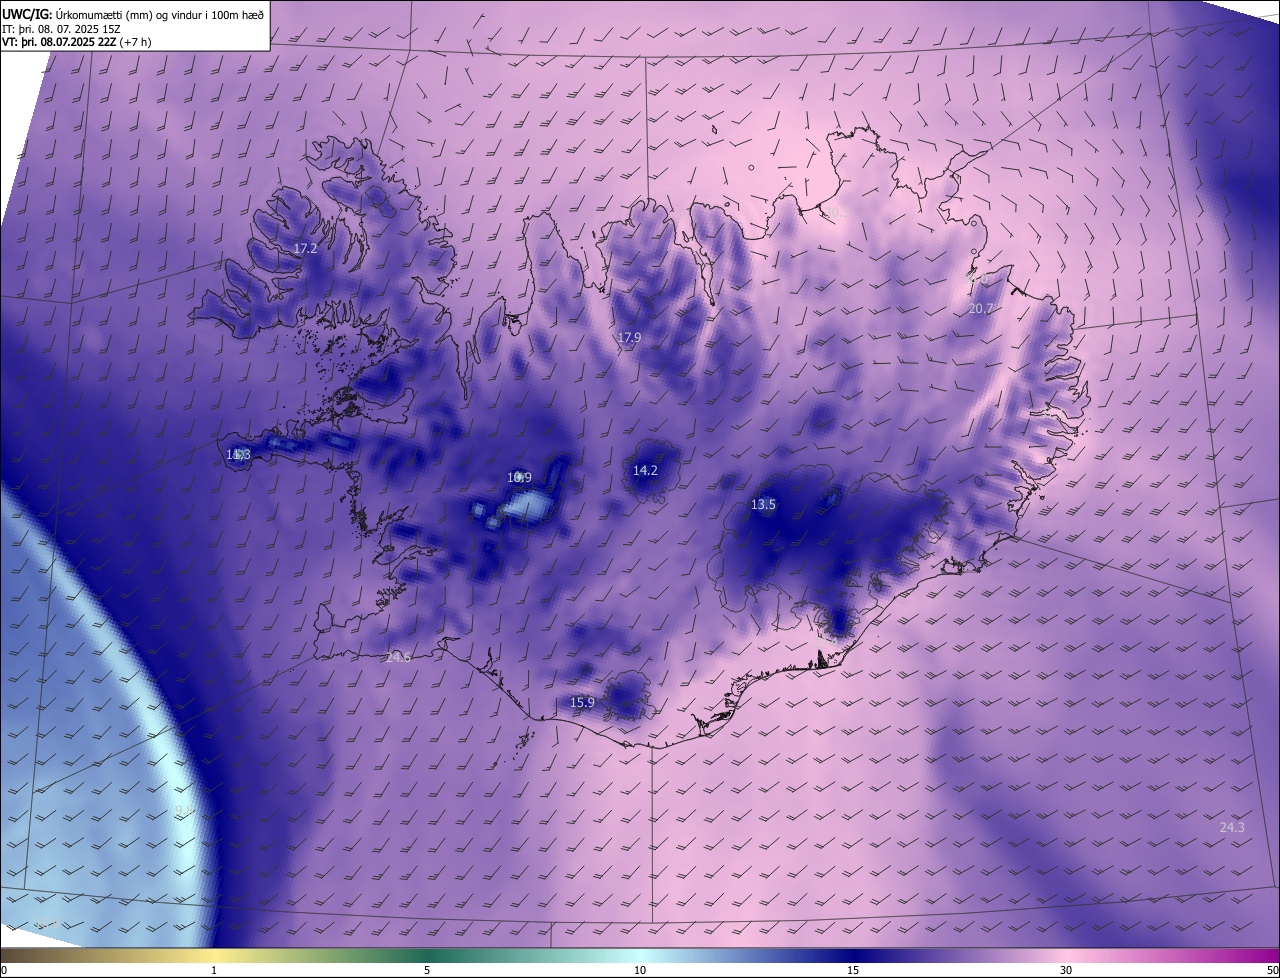
Task: Click the 24.3 value over the southeast ocean
Action: [x=1232, y=827]
